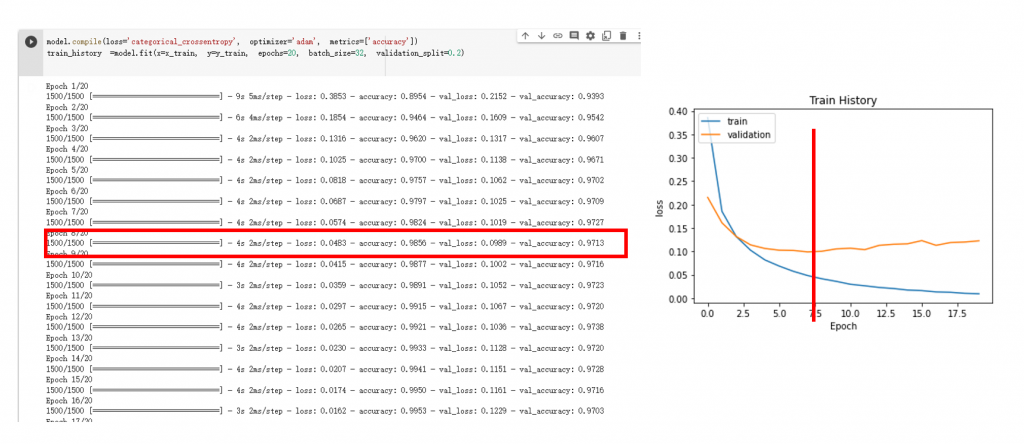Click loss 0.1316 in the epoch 3 row
This screenshot has width=1024, height=444.
(321, 138)
